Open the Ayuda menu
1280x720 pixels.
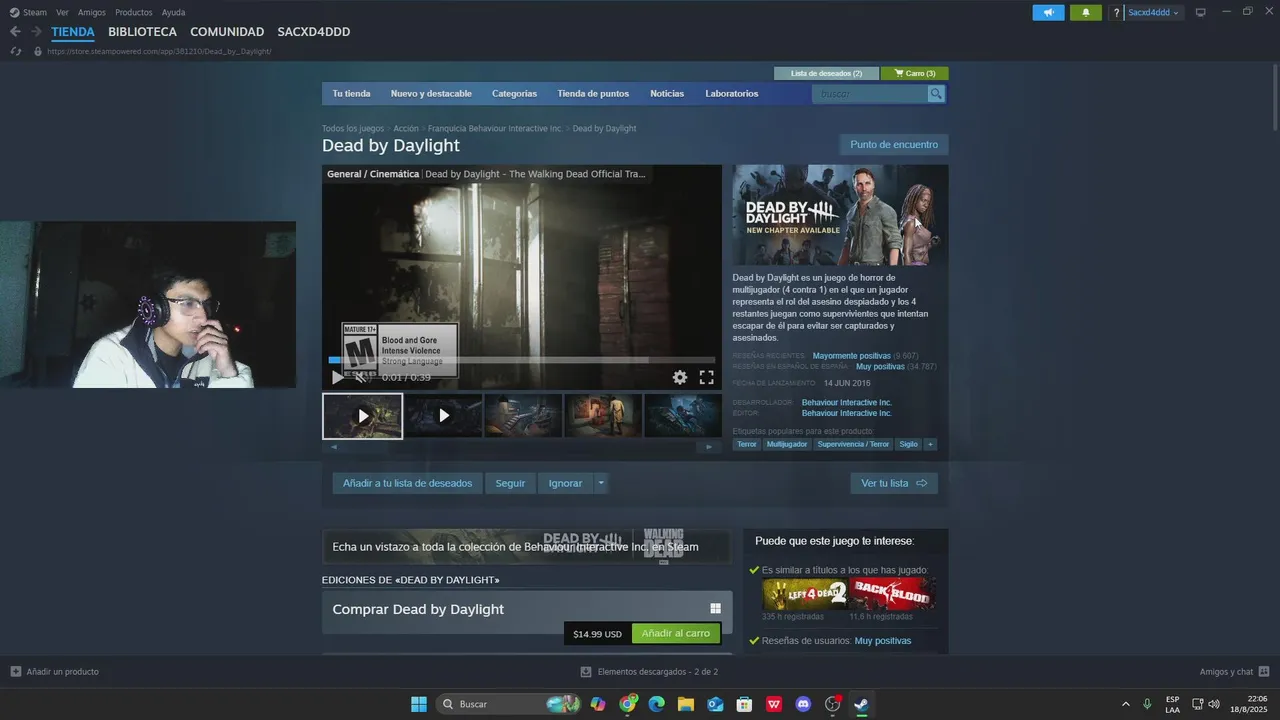pos(173,12)
